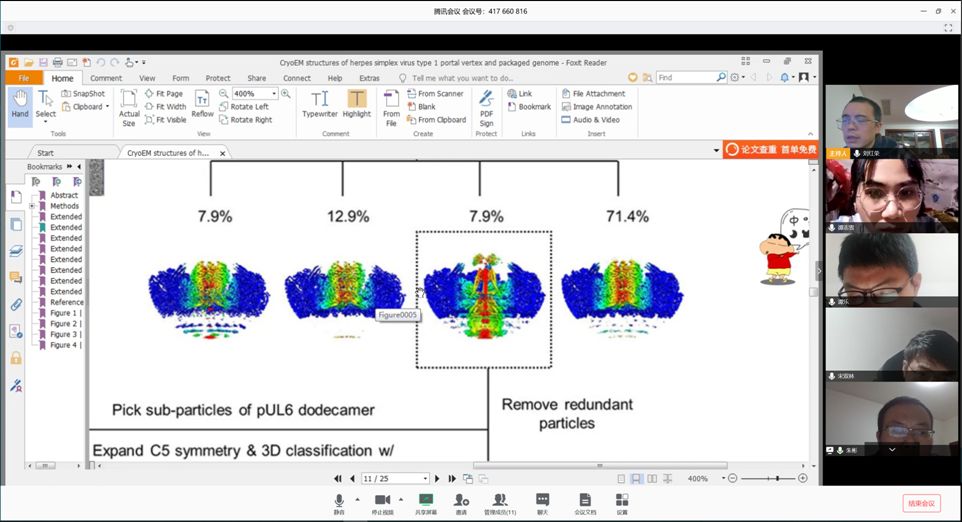The height and width of the screenshot is (522, 962).
Task: Jump to Figure 2 bookmark
Action: (65, 324)
